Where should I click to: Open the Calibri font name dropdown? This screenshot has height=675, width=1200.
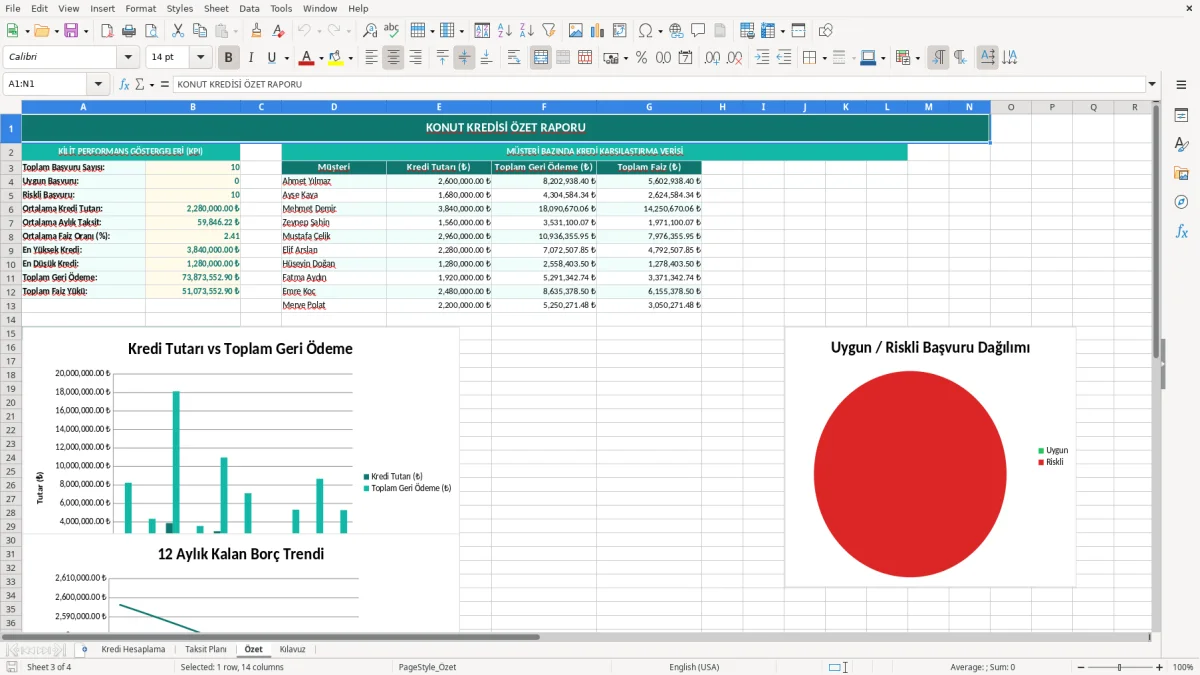pos(127,58)
